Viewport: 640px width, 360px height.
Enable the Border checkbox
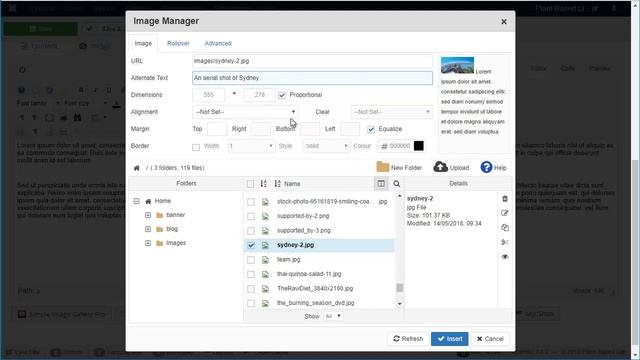pos(196,147)
